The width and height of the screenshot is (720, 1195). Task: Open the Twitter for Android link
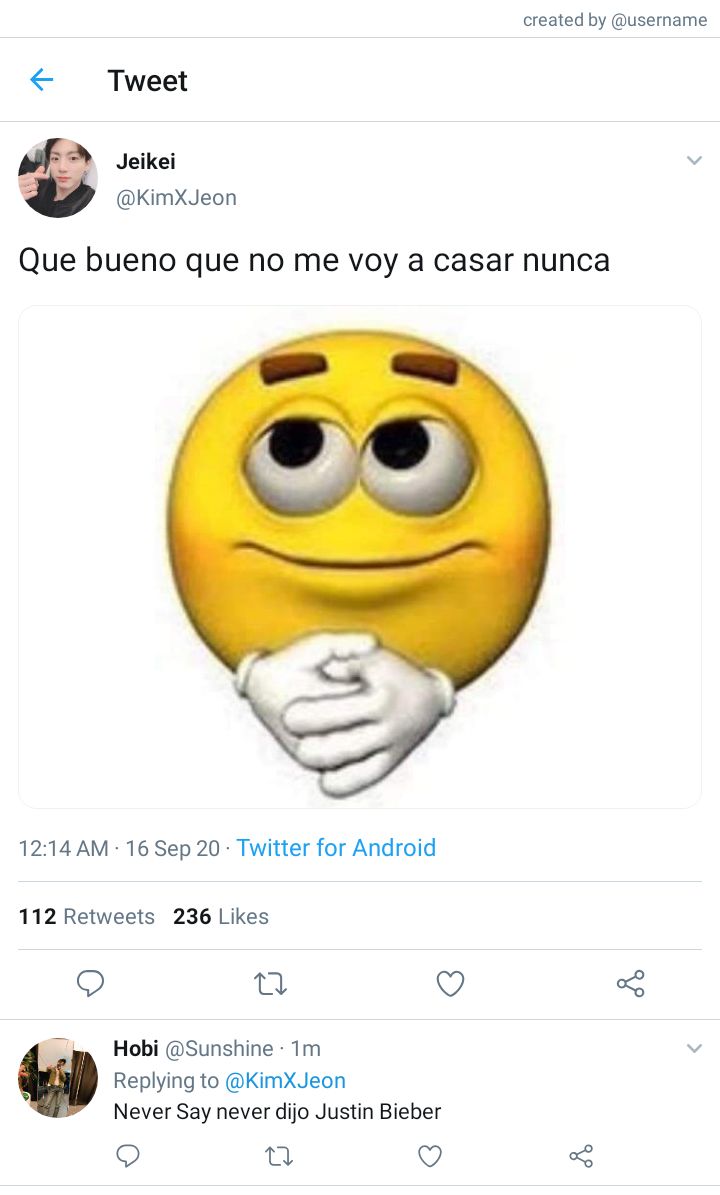point(336,847)
